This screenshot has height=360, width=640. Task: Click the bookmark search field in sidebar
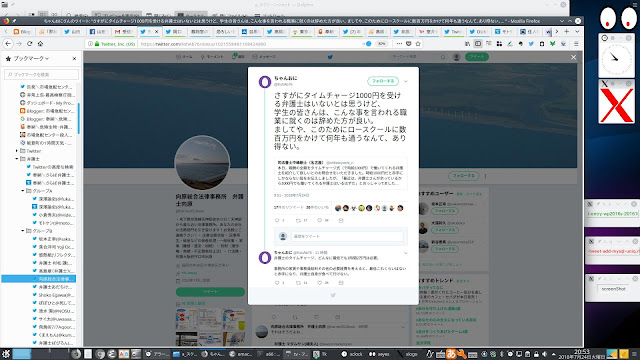click(41, 74)
